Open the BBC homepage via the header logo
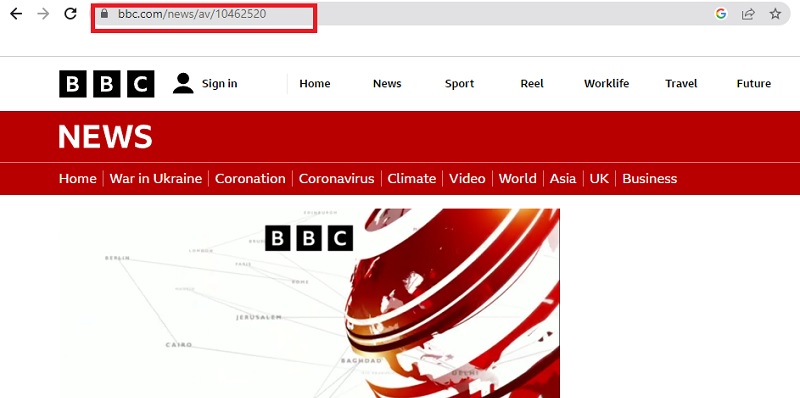 point(107,84)
